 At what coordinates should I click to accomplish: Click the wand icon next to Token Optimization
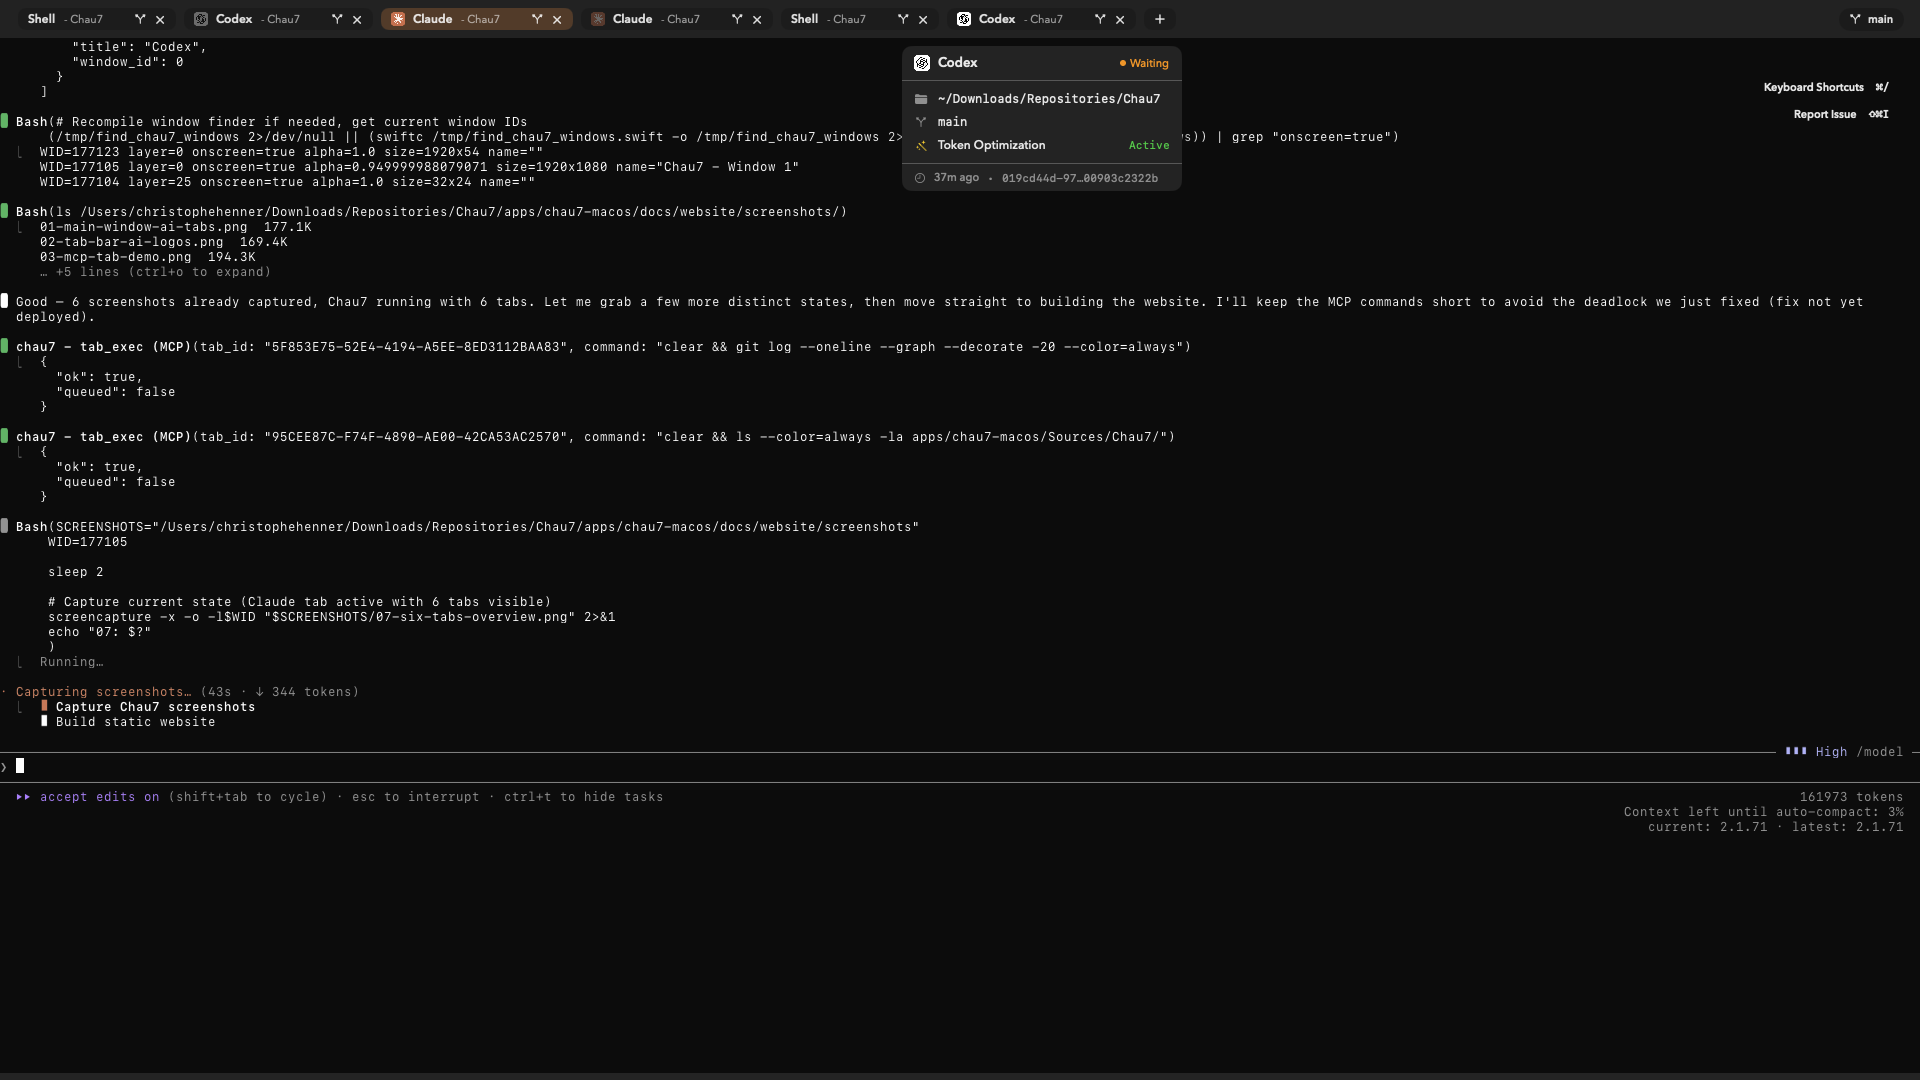tap(921, 145)
